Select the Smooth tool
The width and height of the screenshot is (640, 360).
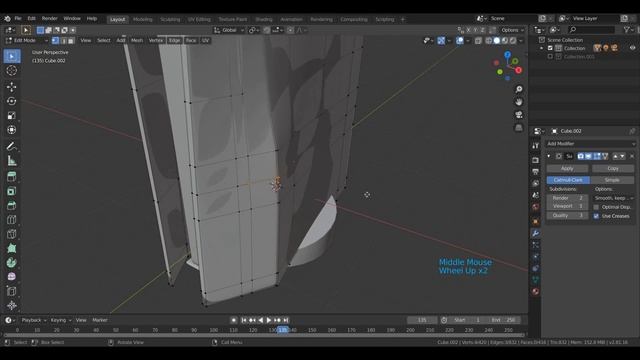coord(11,277)
